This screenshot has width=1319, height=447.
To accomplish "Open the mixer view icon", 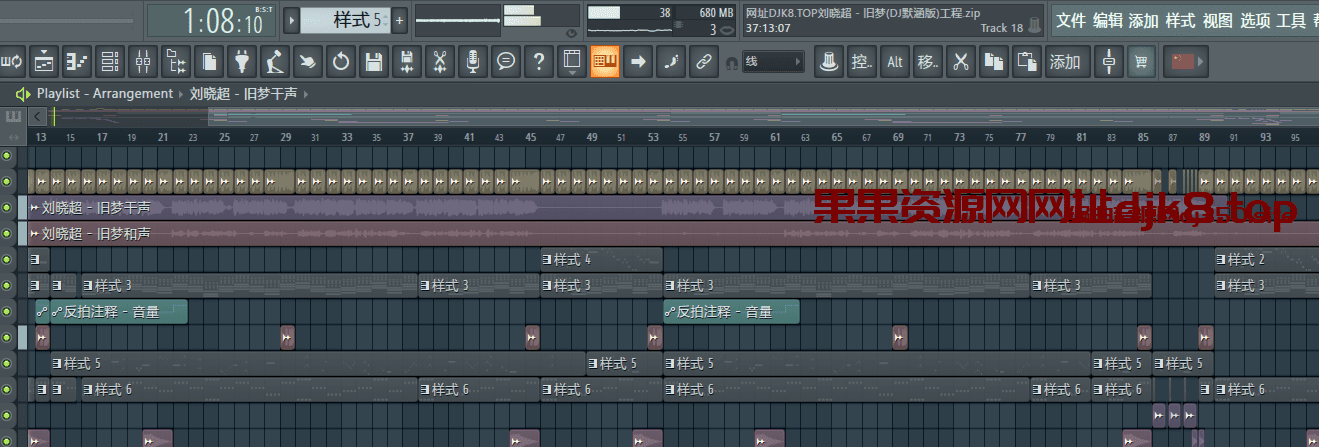I will (x=142, y=62).
